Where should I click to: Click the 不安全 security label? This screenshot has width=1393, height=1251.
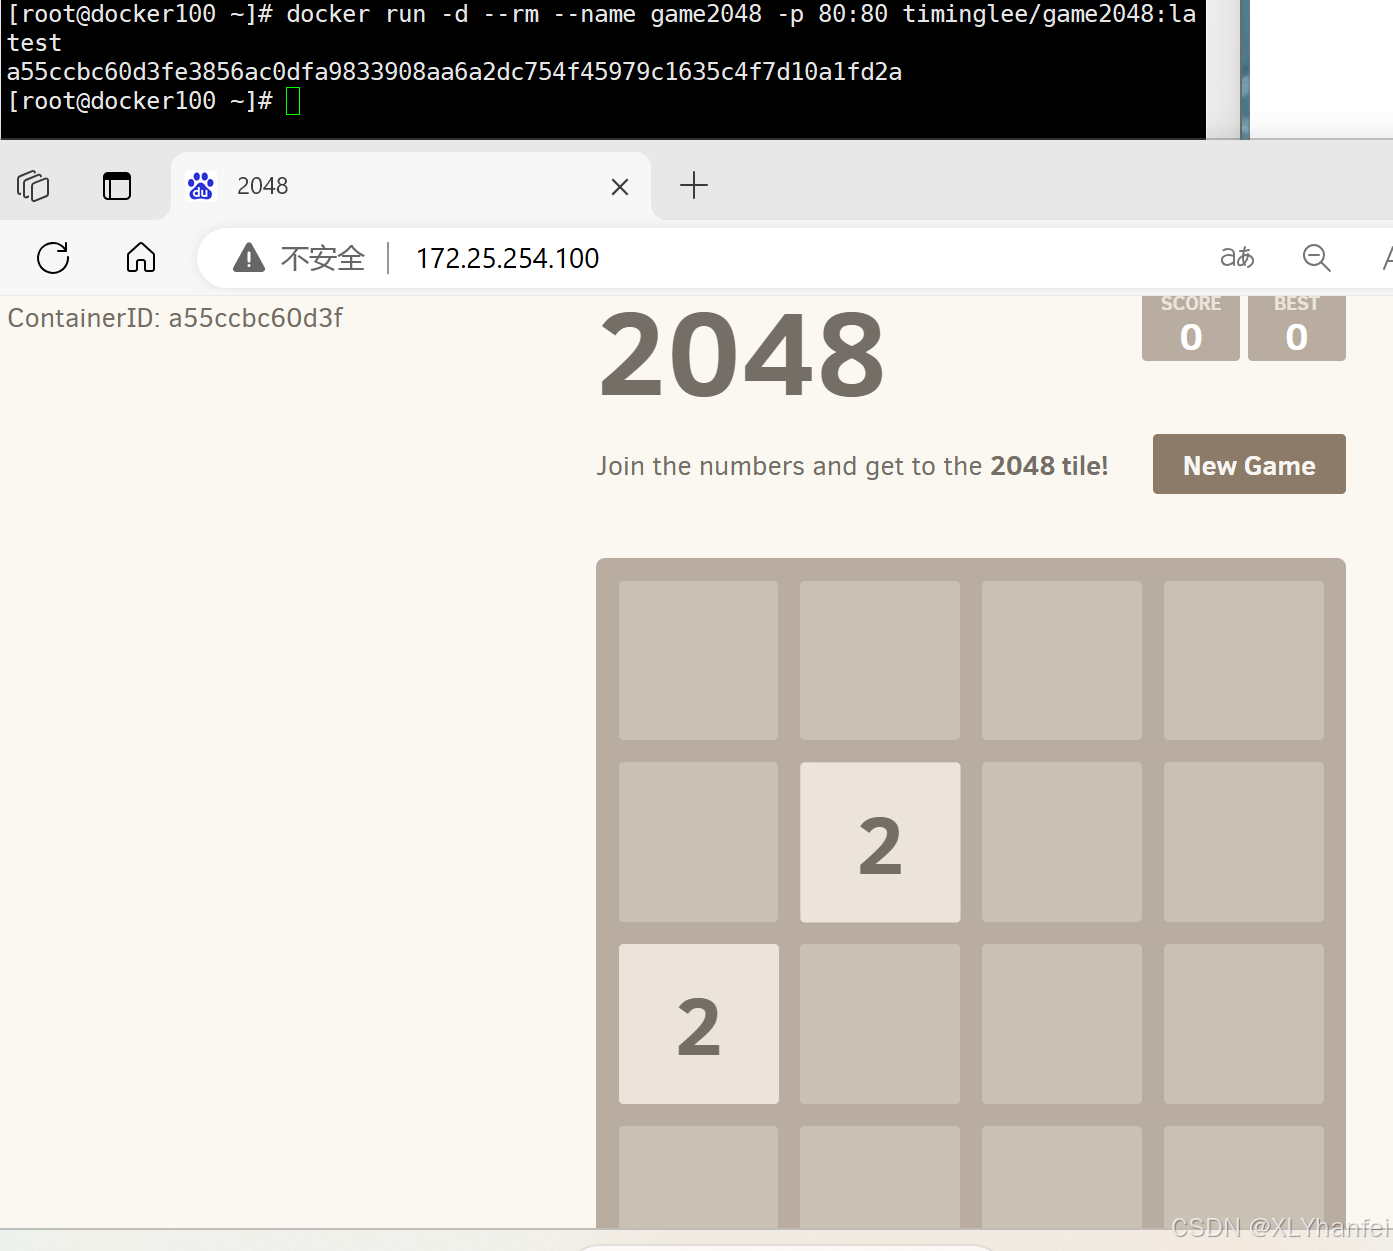323,258
